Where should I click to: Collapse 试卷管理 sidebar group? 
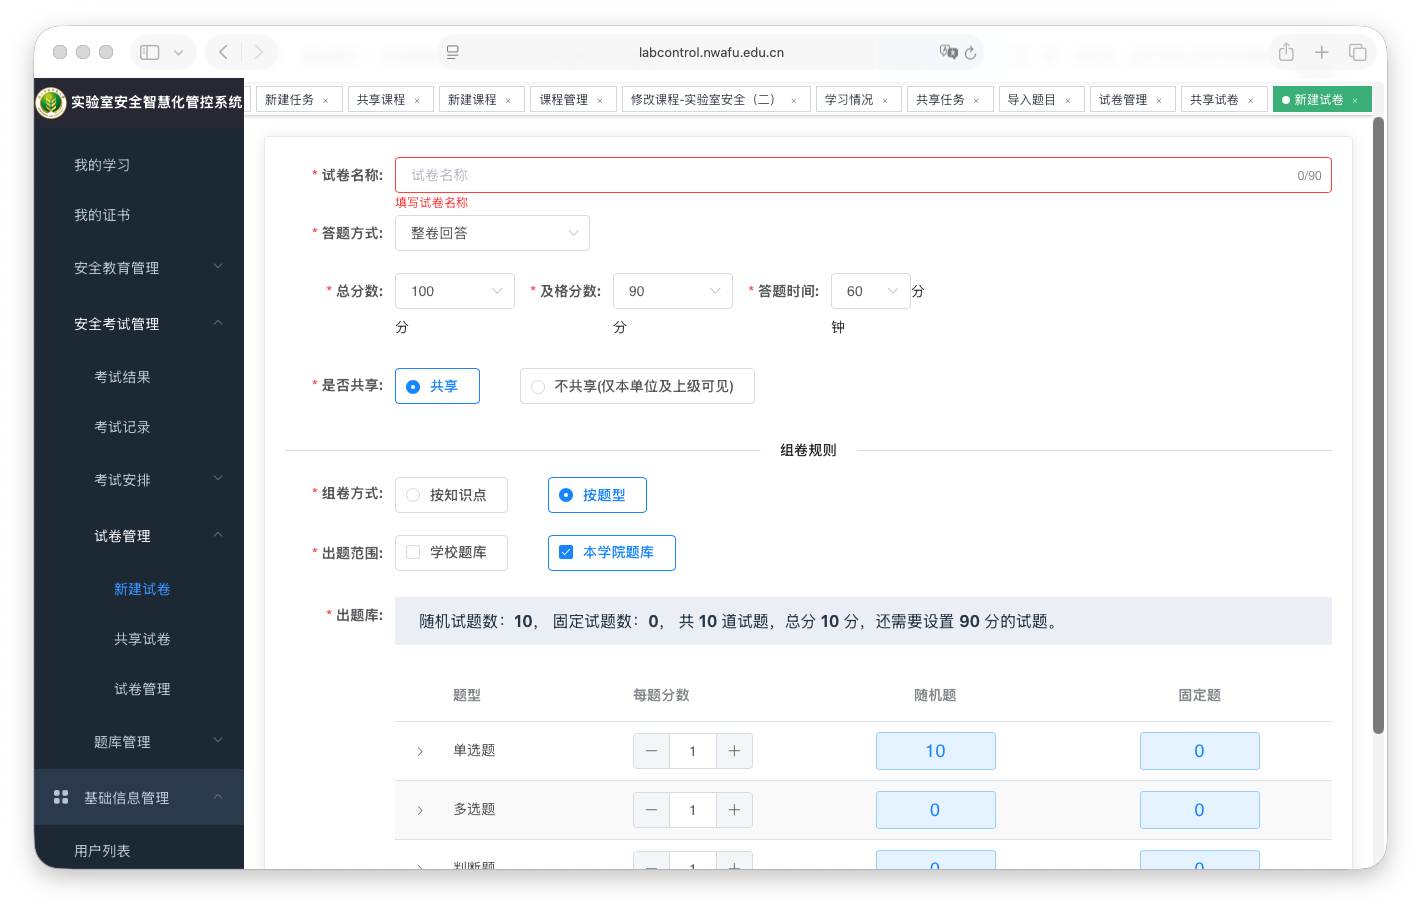pos(139,536)
